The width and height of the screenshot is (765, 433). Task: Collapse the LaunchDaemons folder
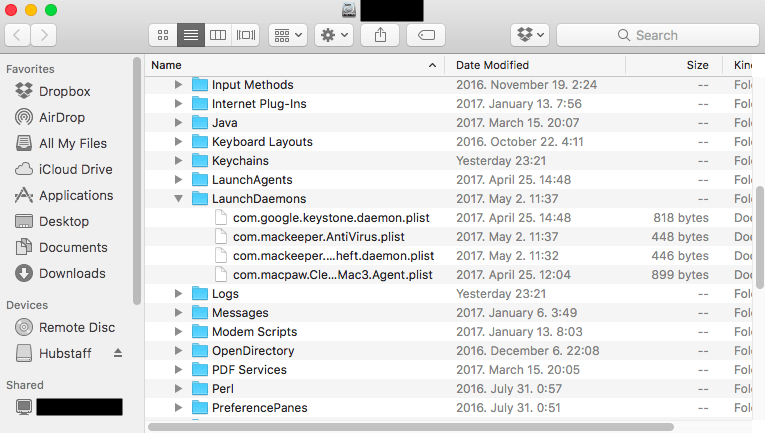tap(179, 199)
